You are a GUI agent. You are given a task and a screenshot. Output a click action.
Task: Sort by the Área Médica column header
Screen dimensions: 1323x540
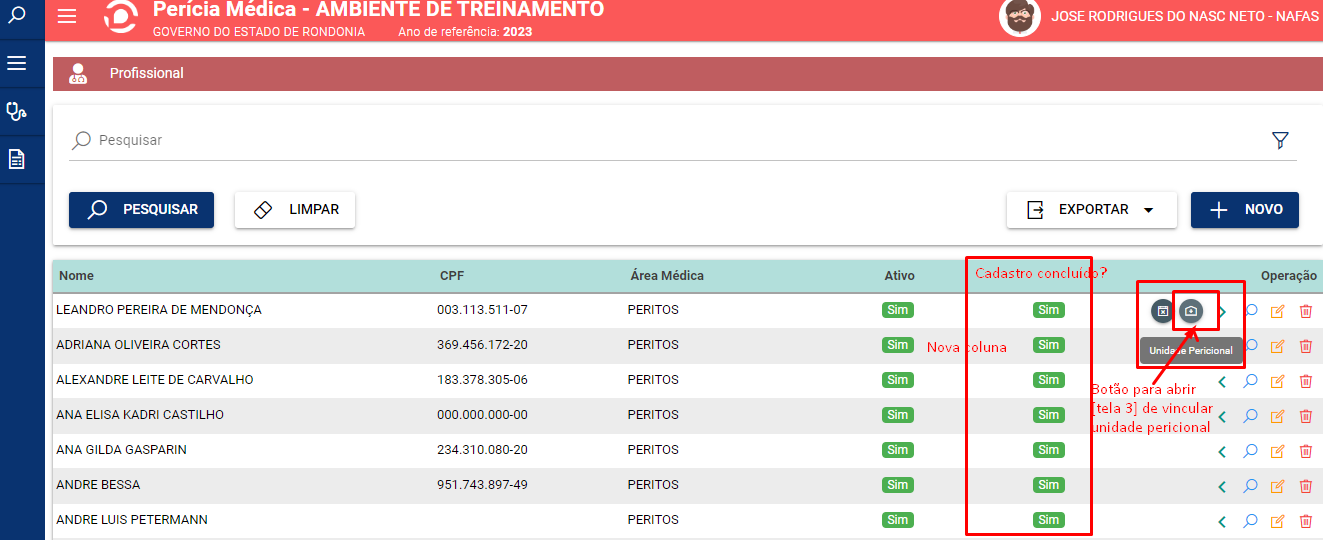(667, 276)
